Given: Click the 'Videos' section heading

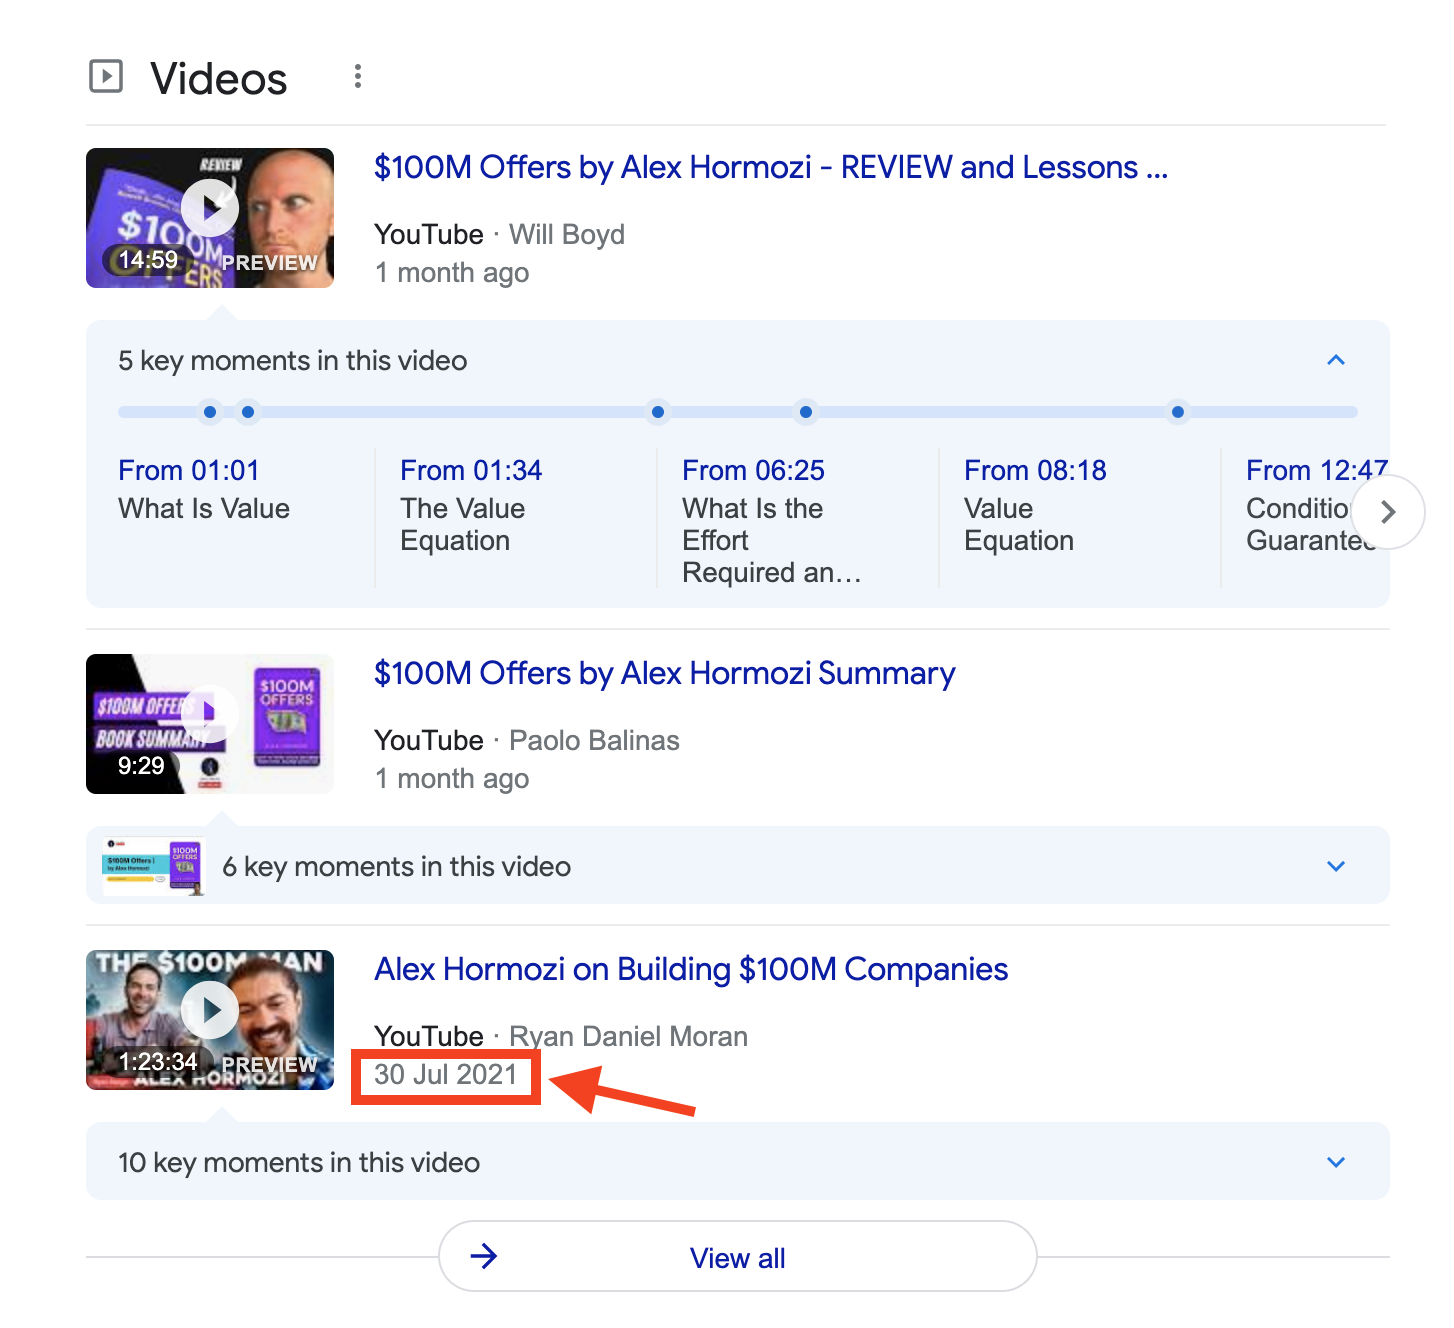Looking at the screenshot, I should click(219, 79).
